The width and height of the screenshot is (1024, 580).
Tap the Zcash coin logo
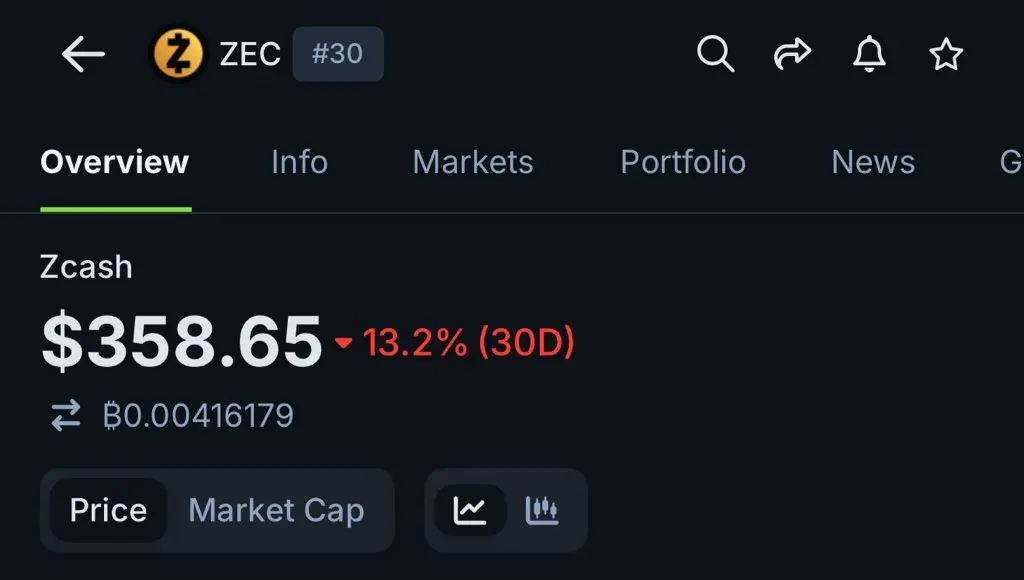pos(177,54)
